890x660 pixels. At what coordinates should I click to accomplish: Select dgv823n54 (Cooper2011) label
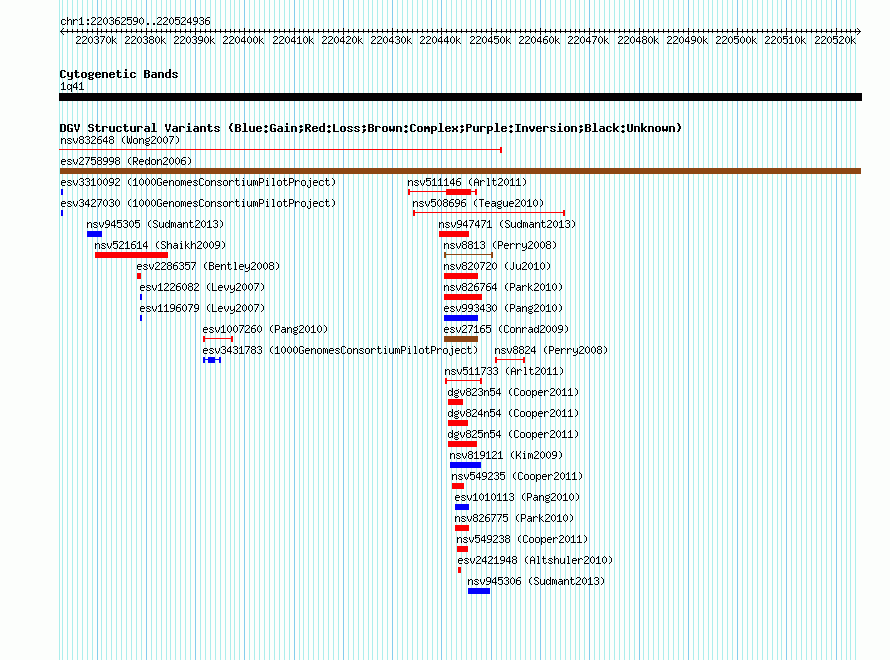(x=513, y=392)
